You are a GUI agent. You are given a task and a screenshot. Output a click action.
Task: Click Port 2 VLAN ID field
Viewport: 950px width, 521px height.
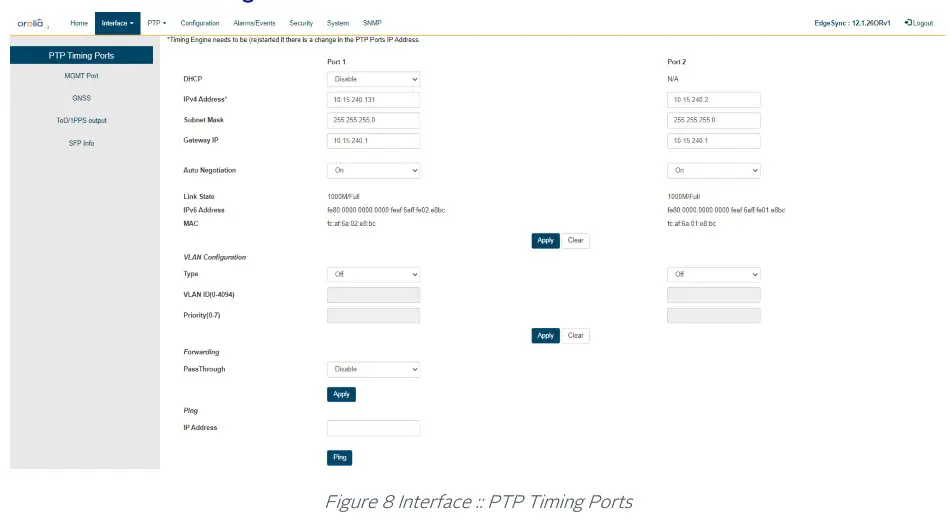(714, 295)
